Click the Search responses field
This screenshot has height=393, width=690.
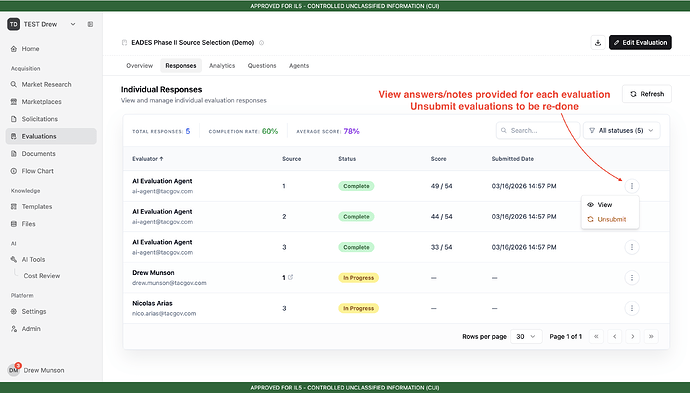(538, 131)
